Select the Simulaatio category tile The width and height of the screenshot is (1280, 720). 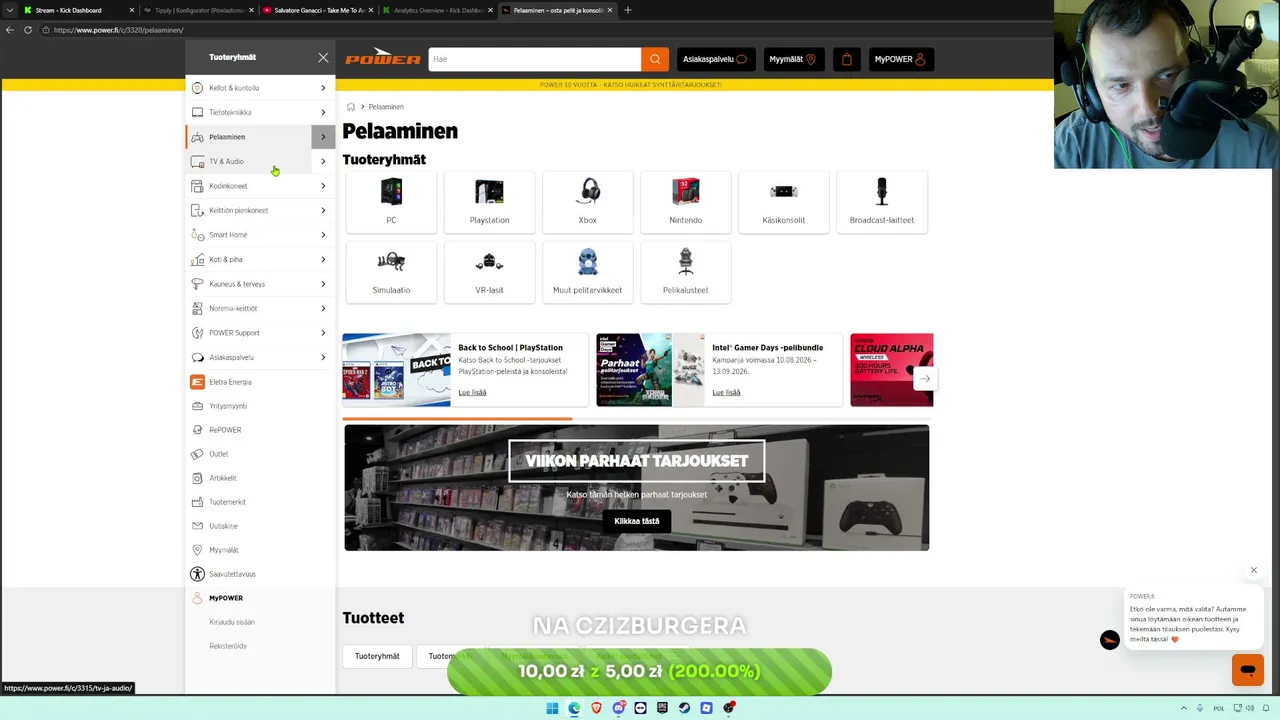coord(391,272)
